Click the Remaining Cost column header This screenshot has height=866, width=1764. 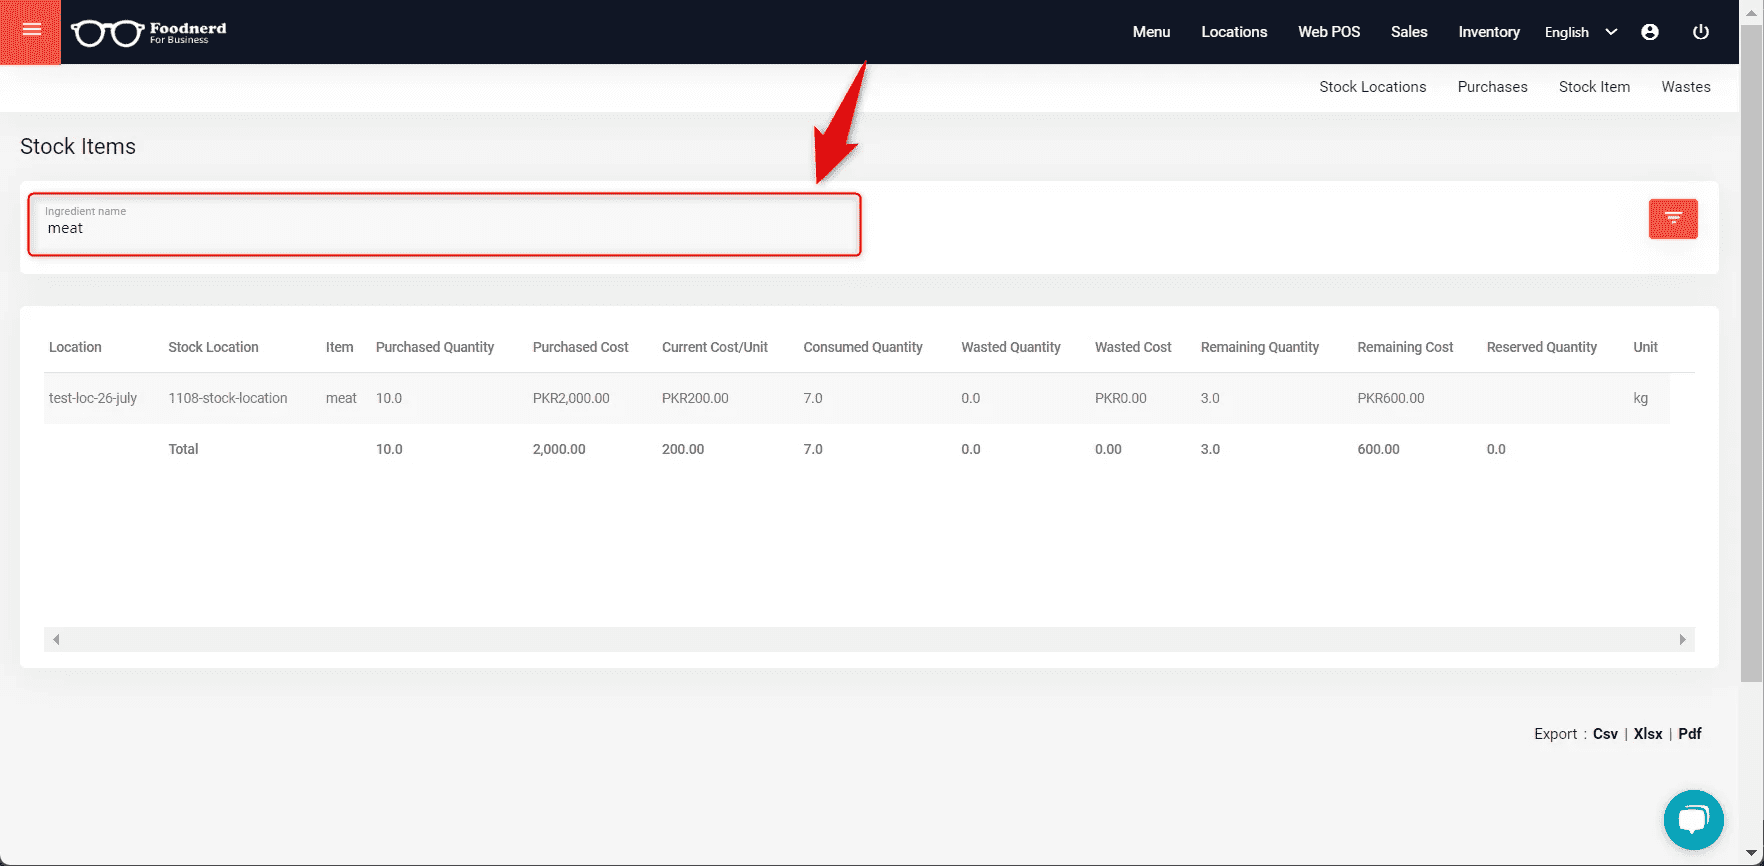[x=1405, y=347]
